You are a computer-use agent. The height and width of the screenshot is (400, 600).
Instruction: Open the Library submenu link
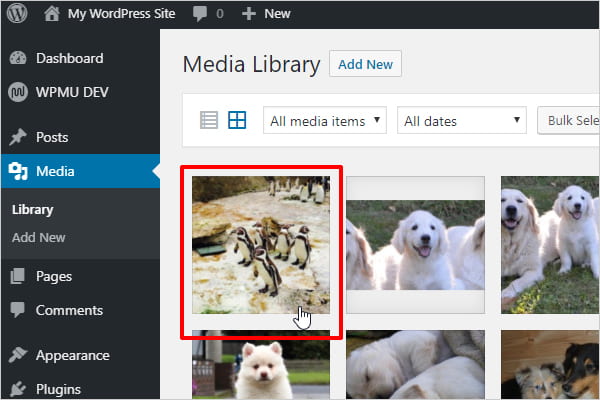click(32, 210)
